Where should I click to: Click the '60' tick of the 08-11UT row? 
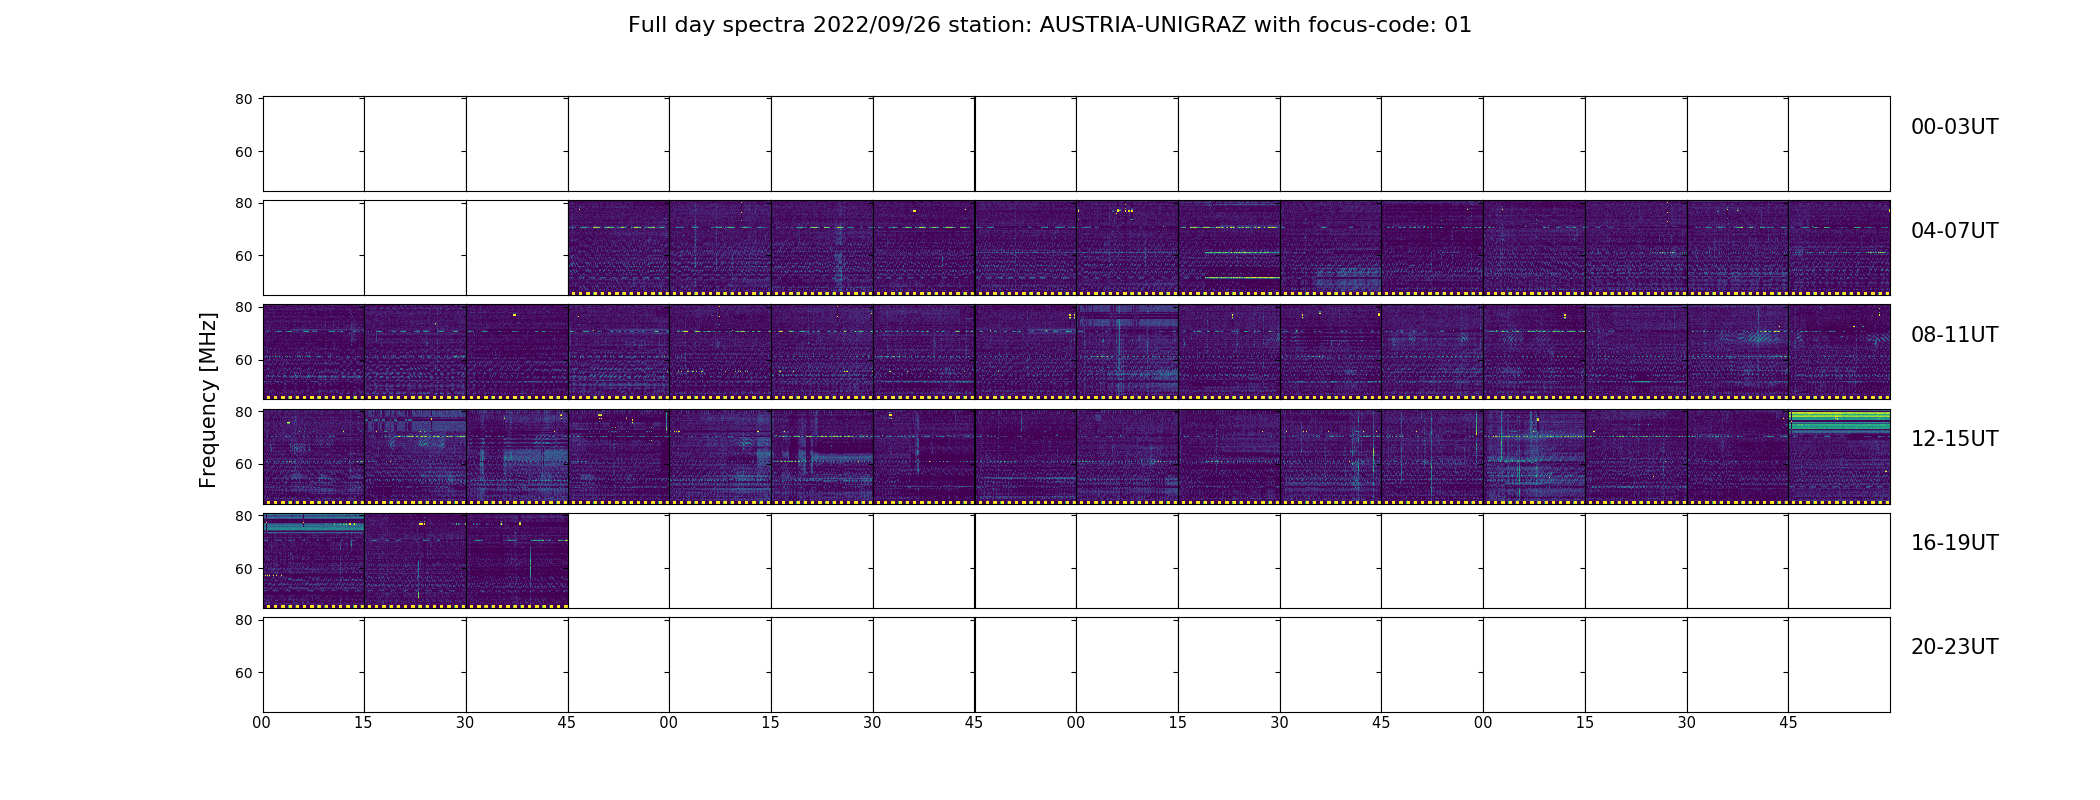pos(243,360)
